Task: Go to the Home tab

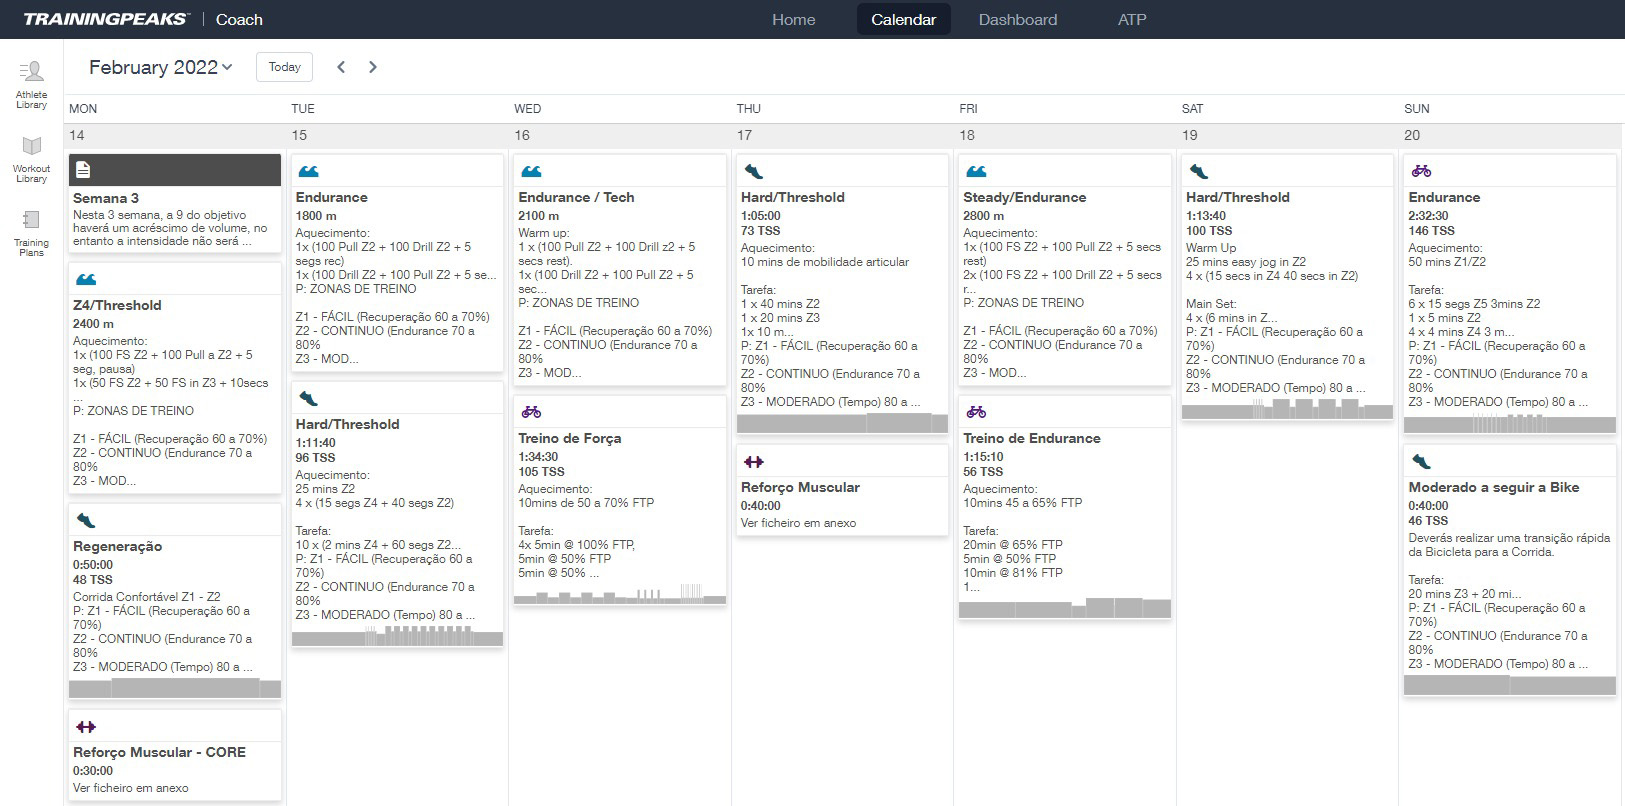Action: tap(793, 19)
